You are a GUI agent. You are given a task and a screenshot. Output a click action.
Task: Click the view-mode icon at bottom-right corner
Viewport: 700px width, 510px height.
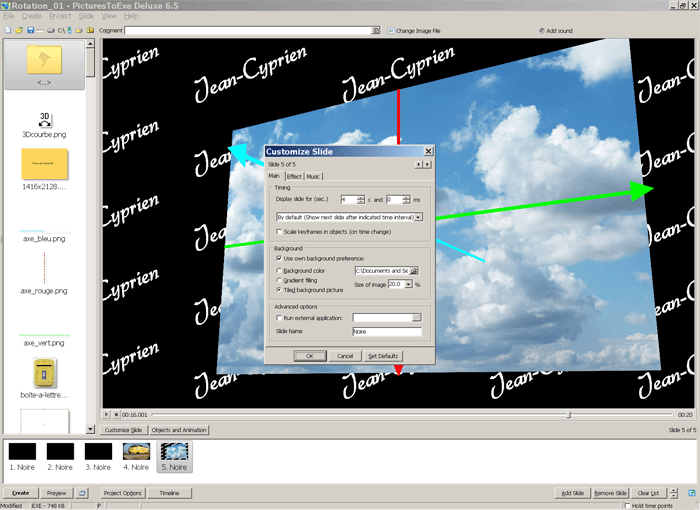tap(692, 493)
